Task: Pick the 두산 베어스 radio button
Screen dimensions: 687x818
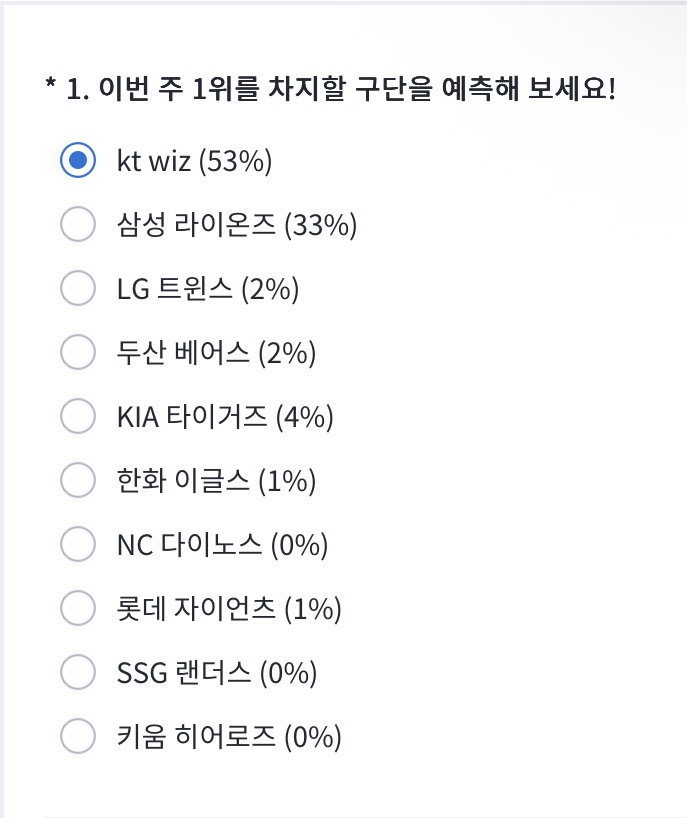Action: [x=78, y=352]
